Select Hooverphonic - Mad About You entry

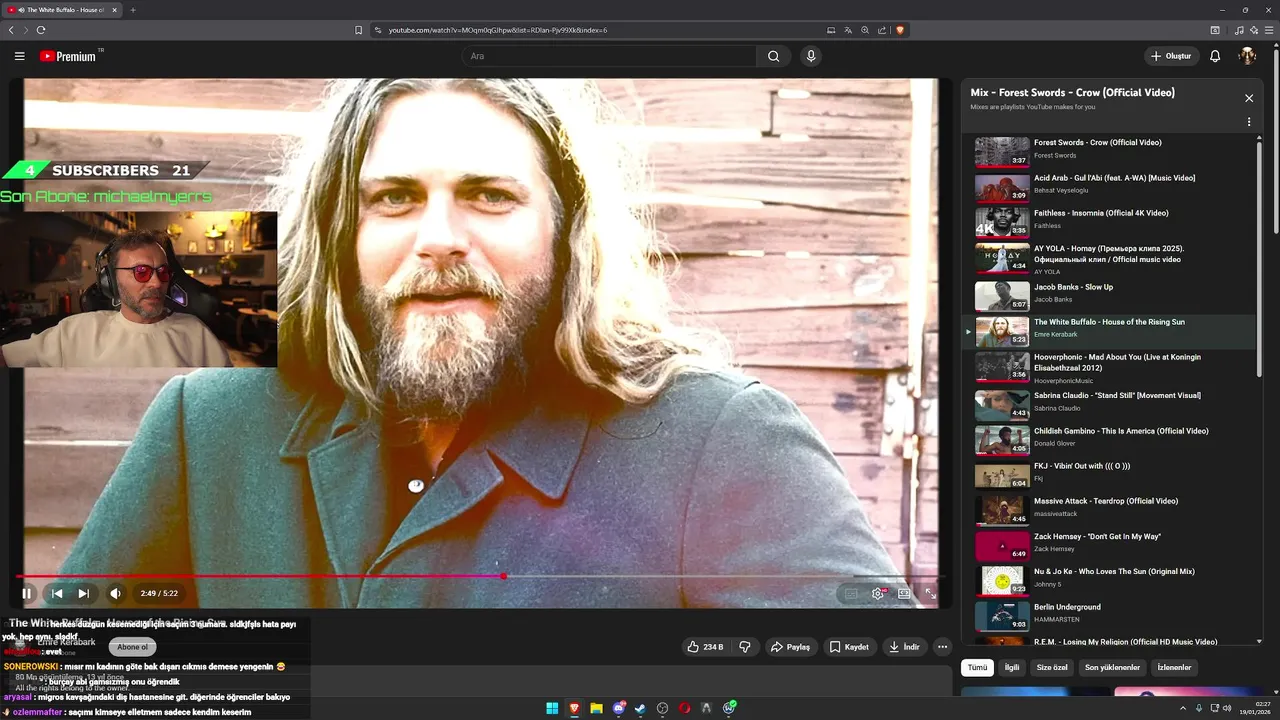(1110, 367)
